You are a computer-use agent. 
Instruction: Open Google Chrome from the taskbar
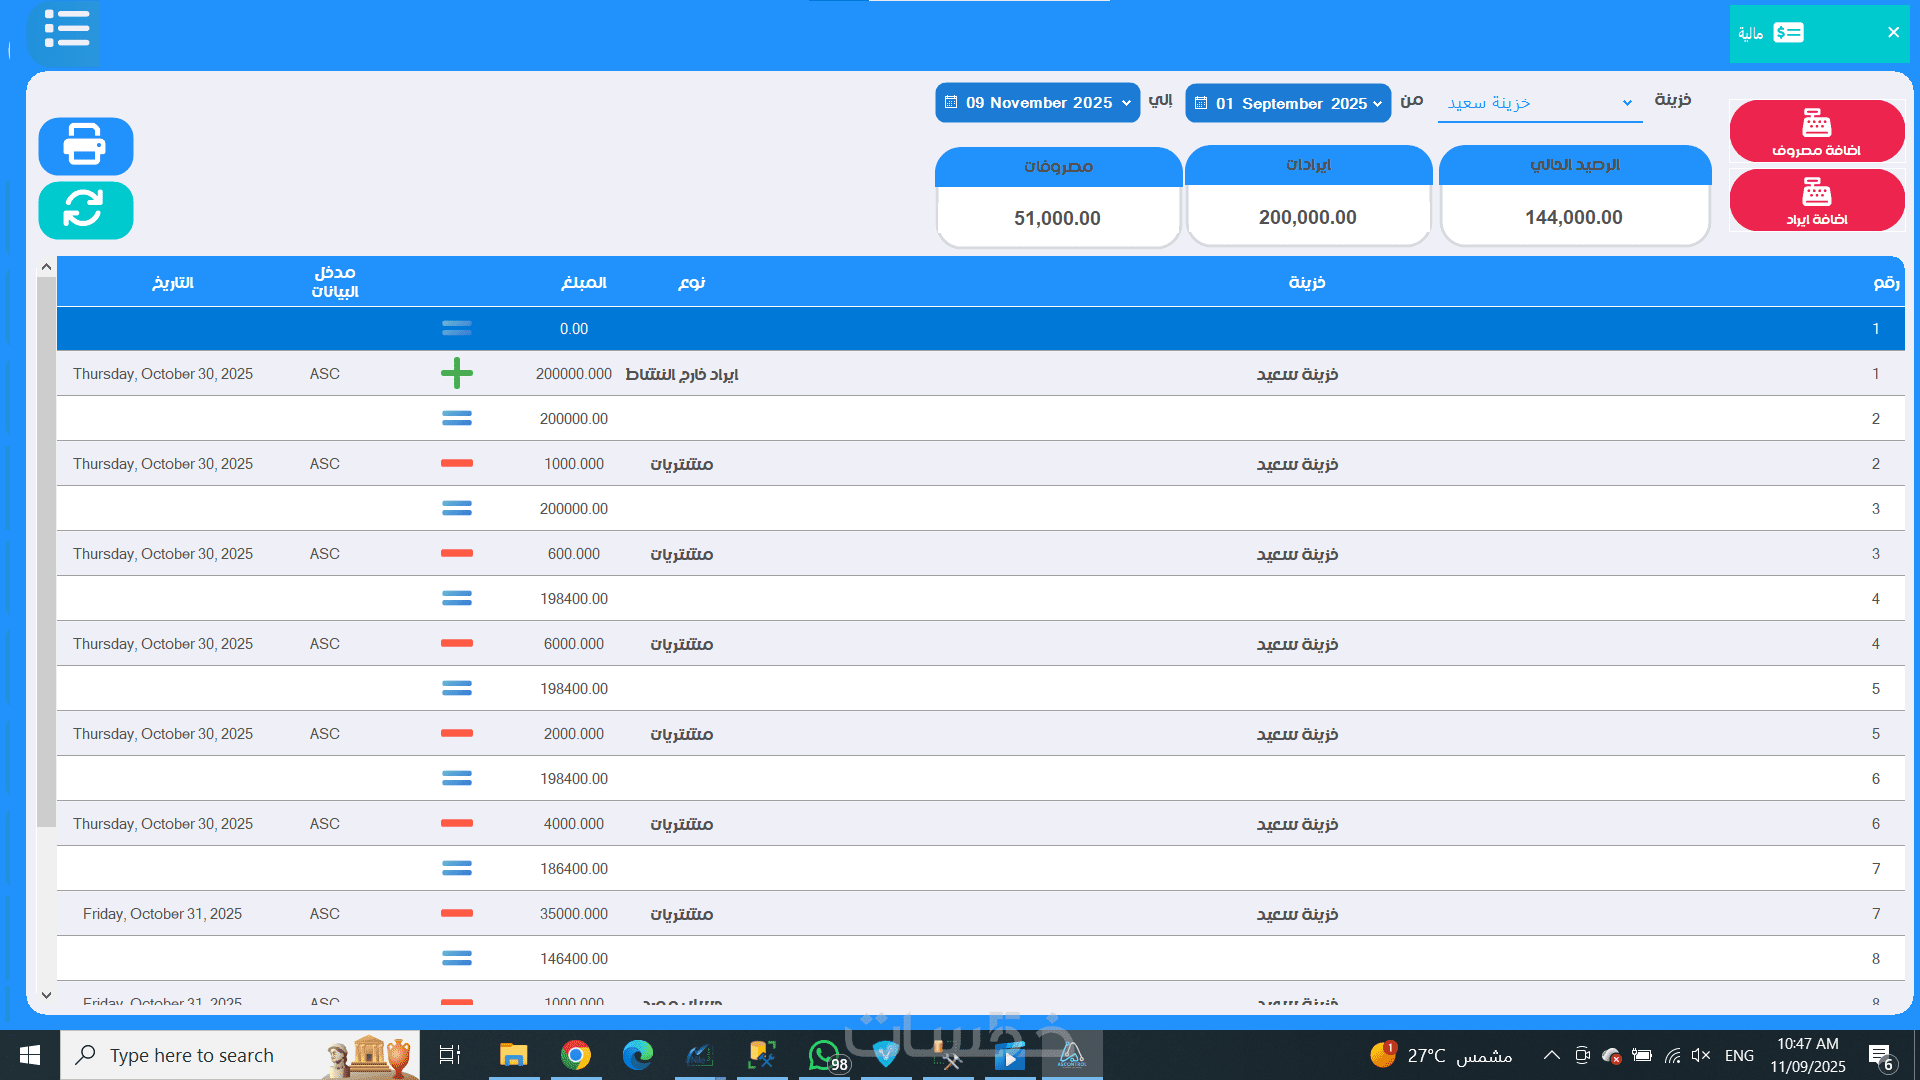(575, 1055)
